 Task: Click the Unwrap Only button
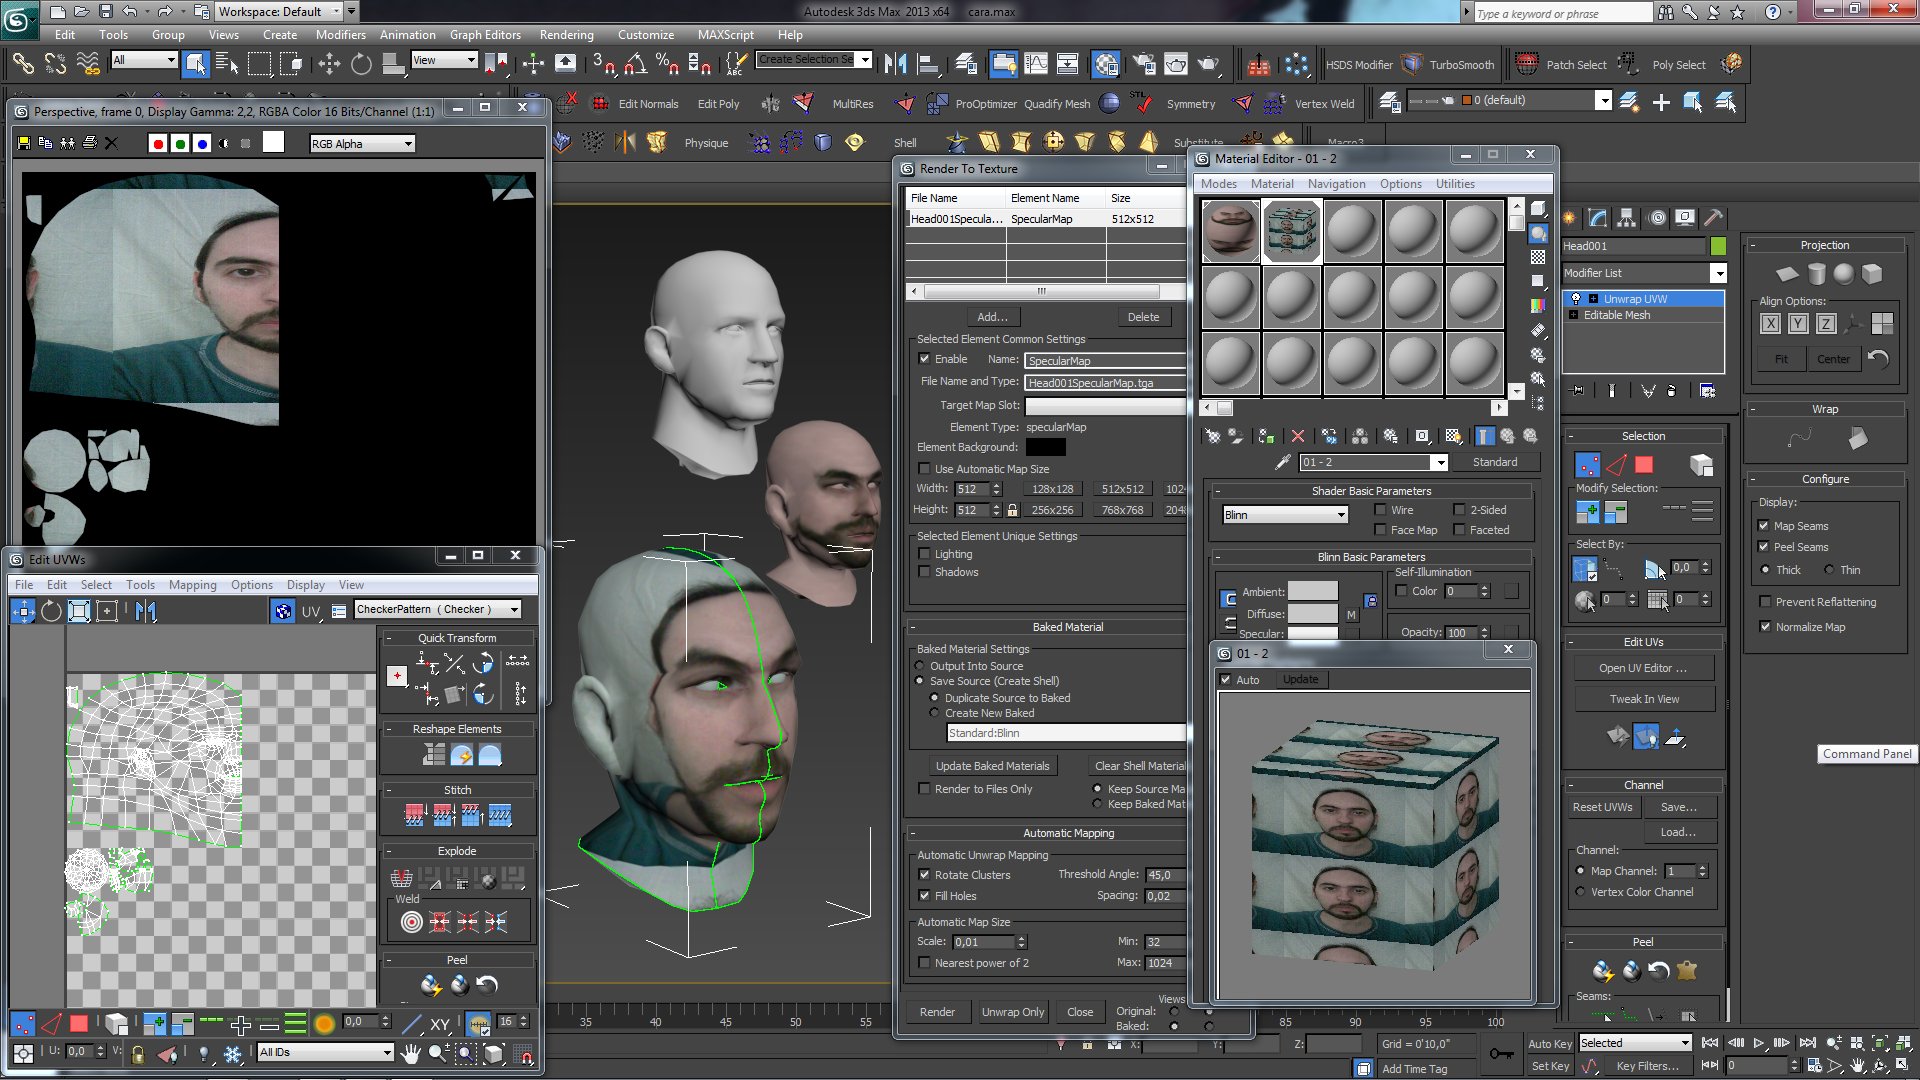(1012, 1012)
